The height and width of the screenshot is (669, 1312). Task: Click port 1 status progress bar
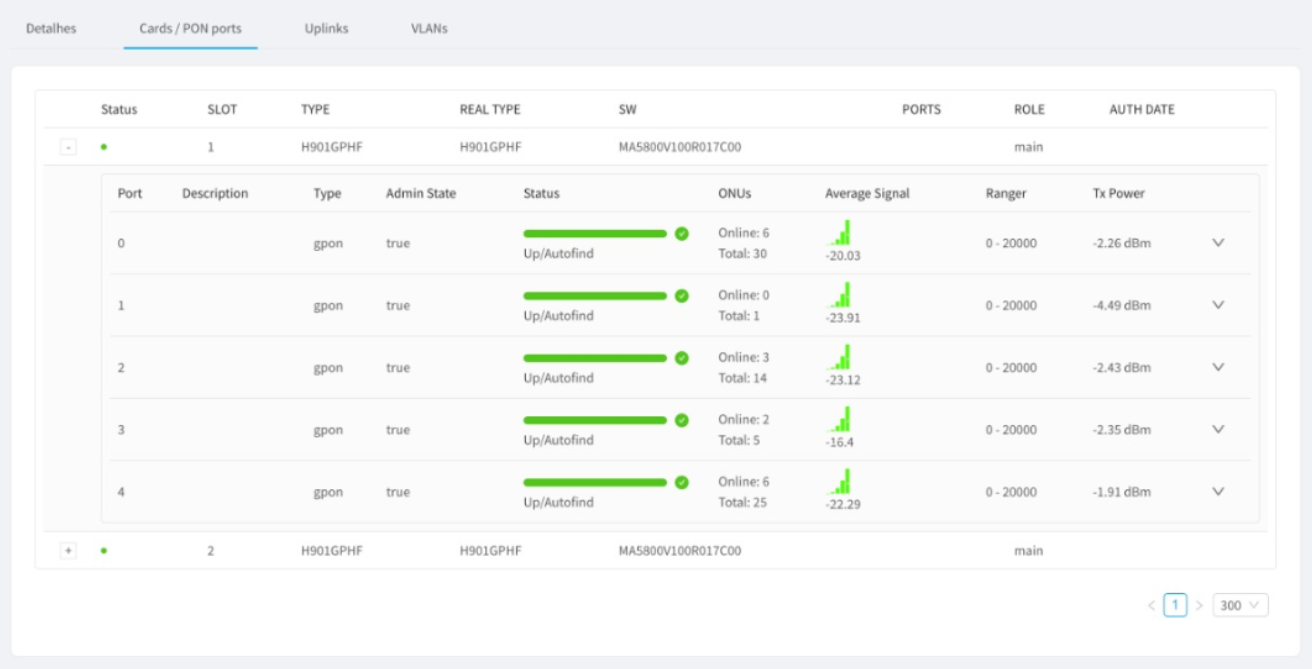[x=594, y=296]
